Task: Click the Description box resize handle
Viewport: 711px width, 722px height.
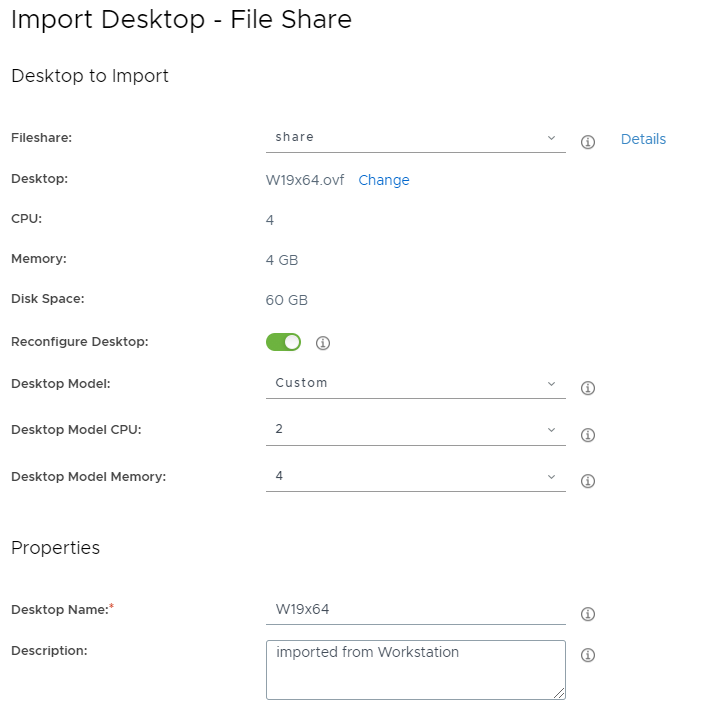Action: point(560,693)
